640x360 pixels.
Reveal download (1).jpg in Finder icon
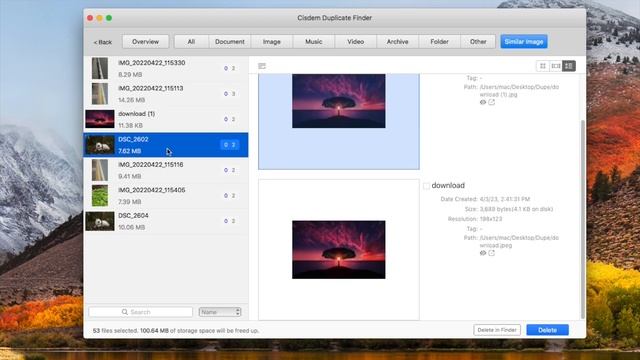point(492,102)
